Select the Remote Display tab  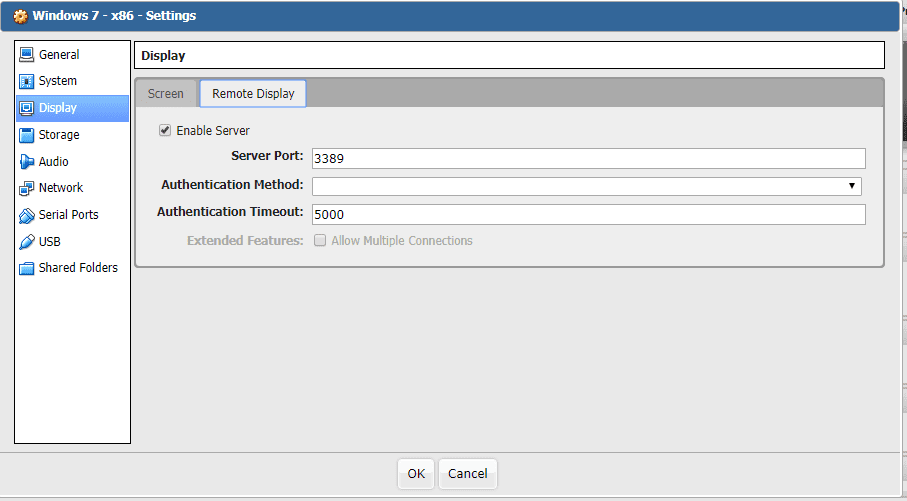(253, 94)
